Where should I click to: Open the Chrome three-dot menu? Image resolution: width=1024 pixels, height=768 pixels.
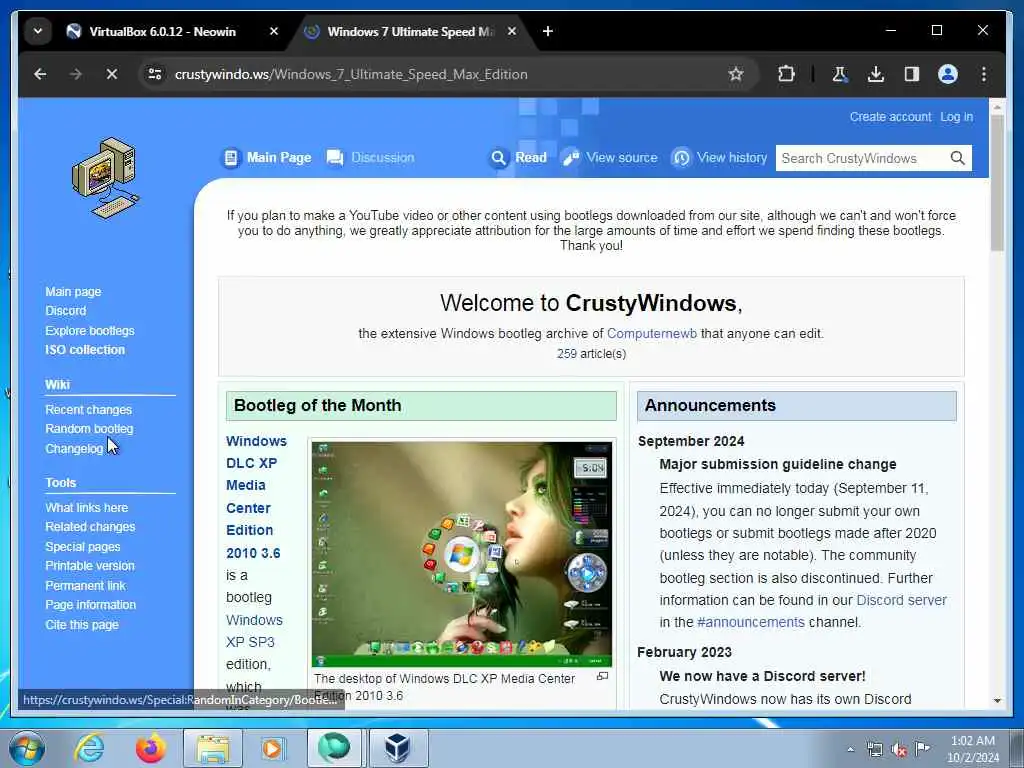[x=984, y=74]
